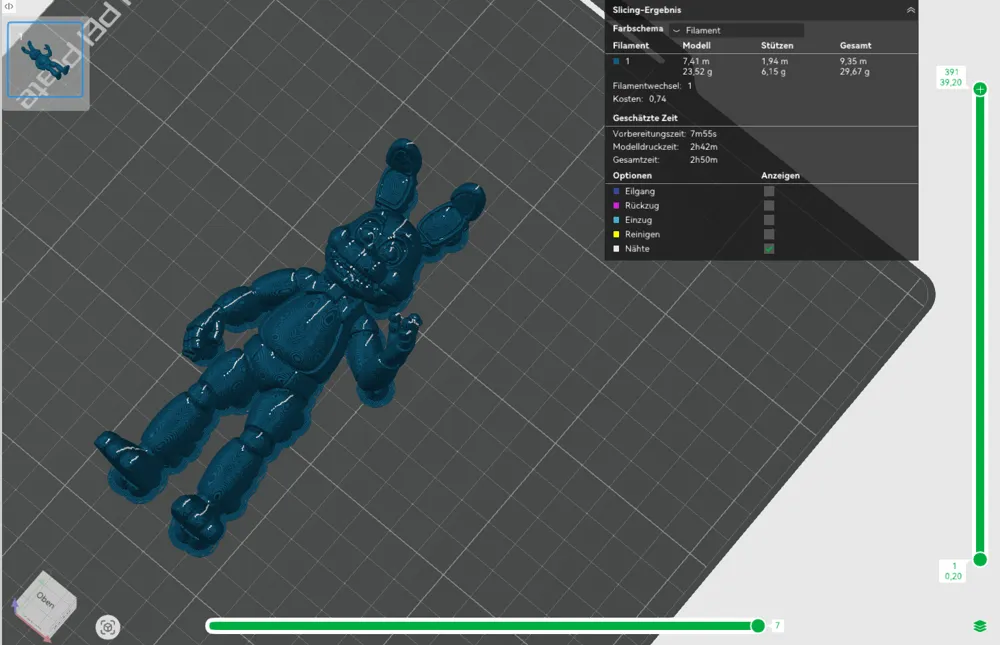Click the Geschätzte Zeit heading
1000x645 pixels.
click(x=645, y=118)
